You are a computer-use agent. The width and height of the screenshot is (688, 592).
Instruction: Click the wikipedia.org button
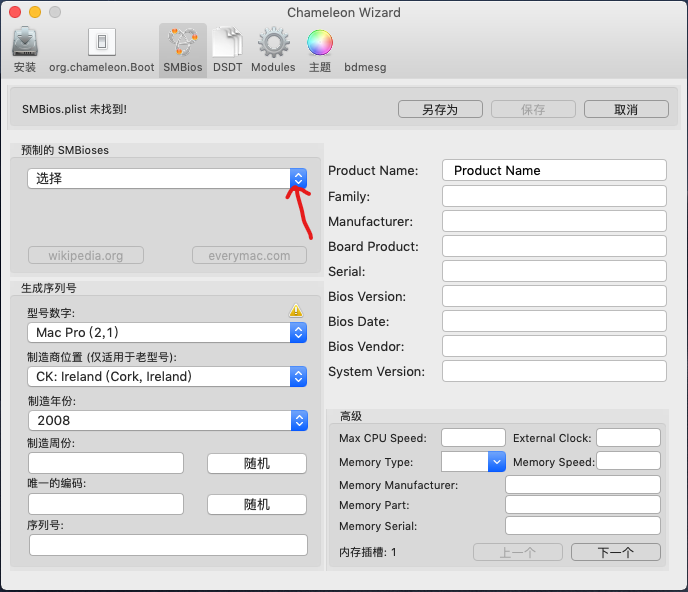pos(86,255)
